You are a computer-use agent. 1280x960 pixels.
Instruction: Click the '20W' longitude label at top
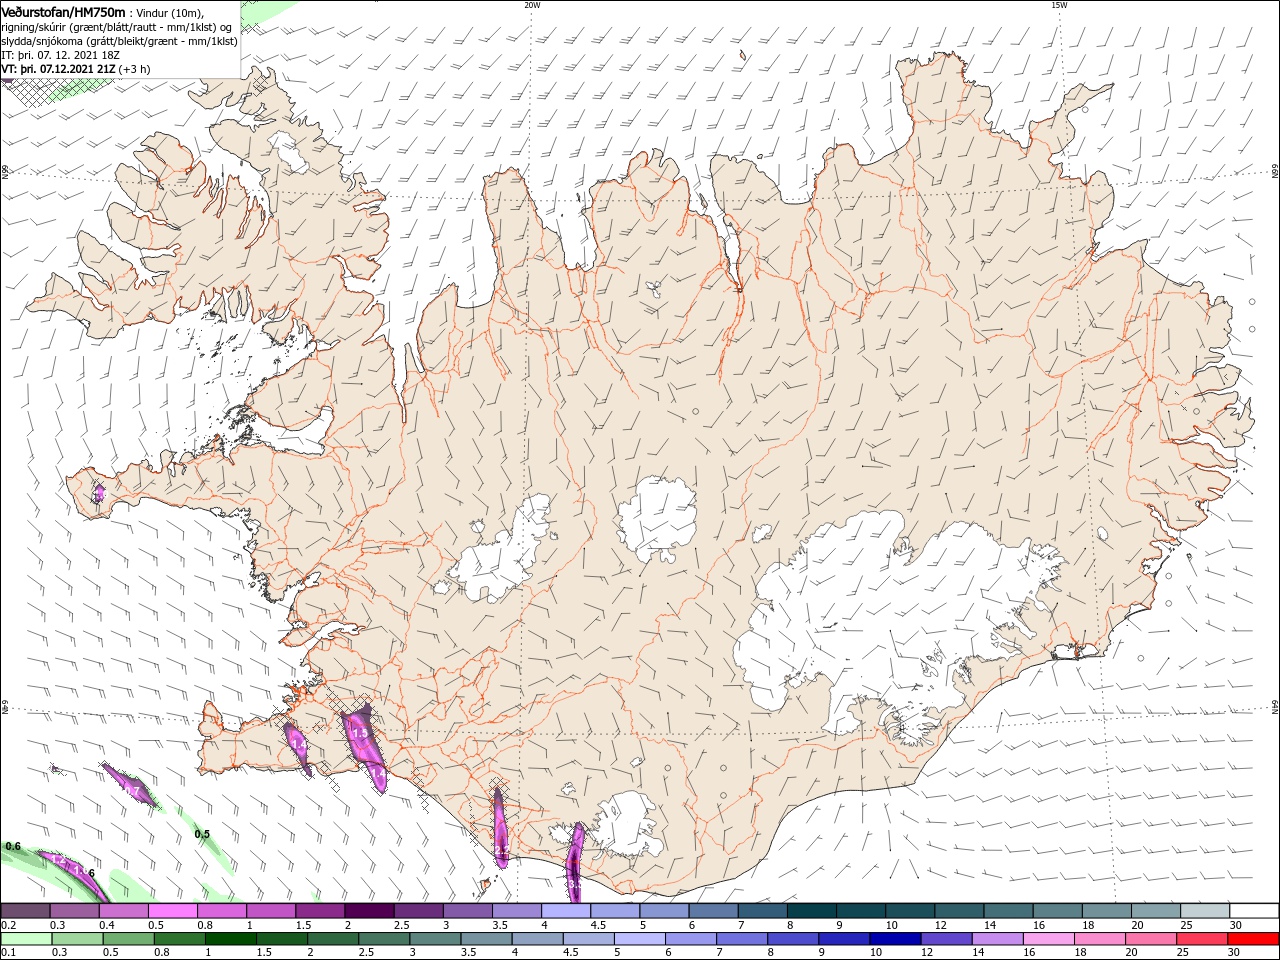tap(532, 5)
